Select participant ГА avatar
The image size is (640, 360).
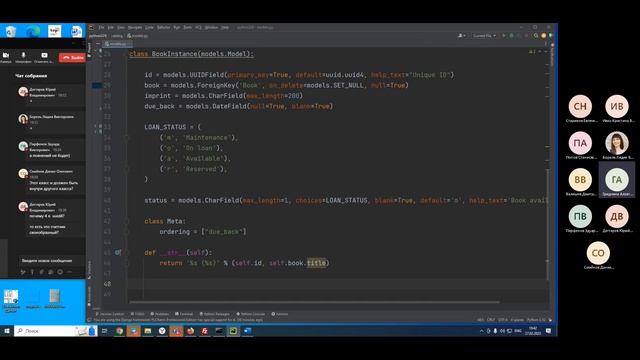coord(616,179)
